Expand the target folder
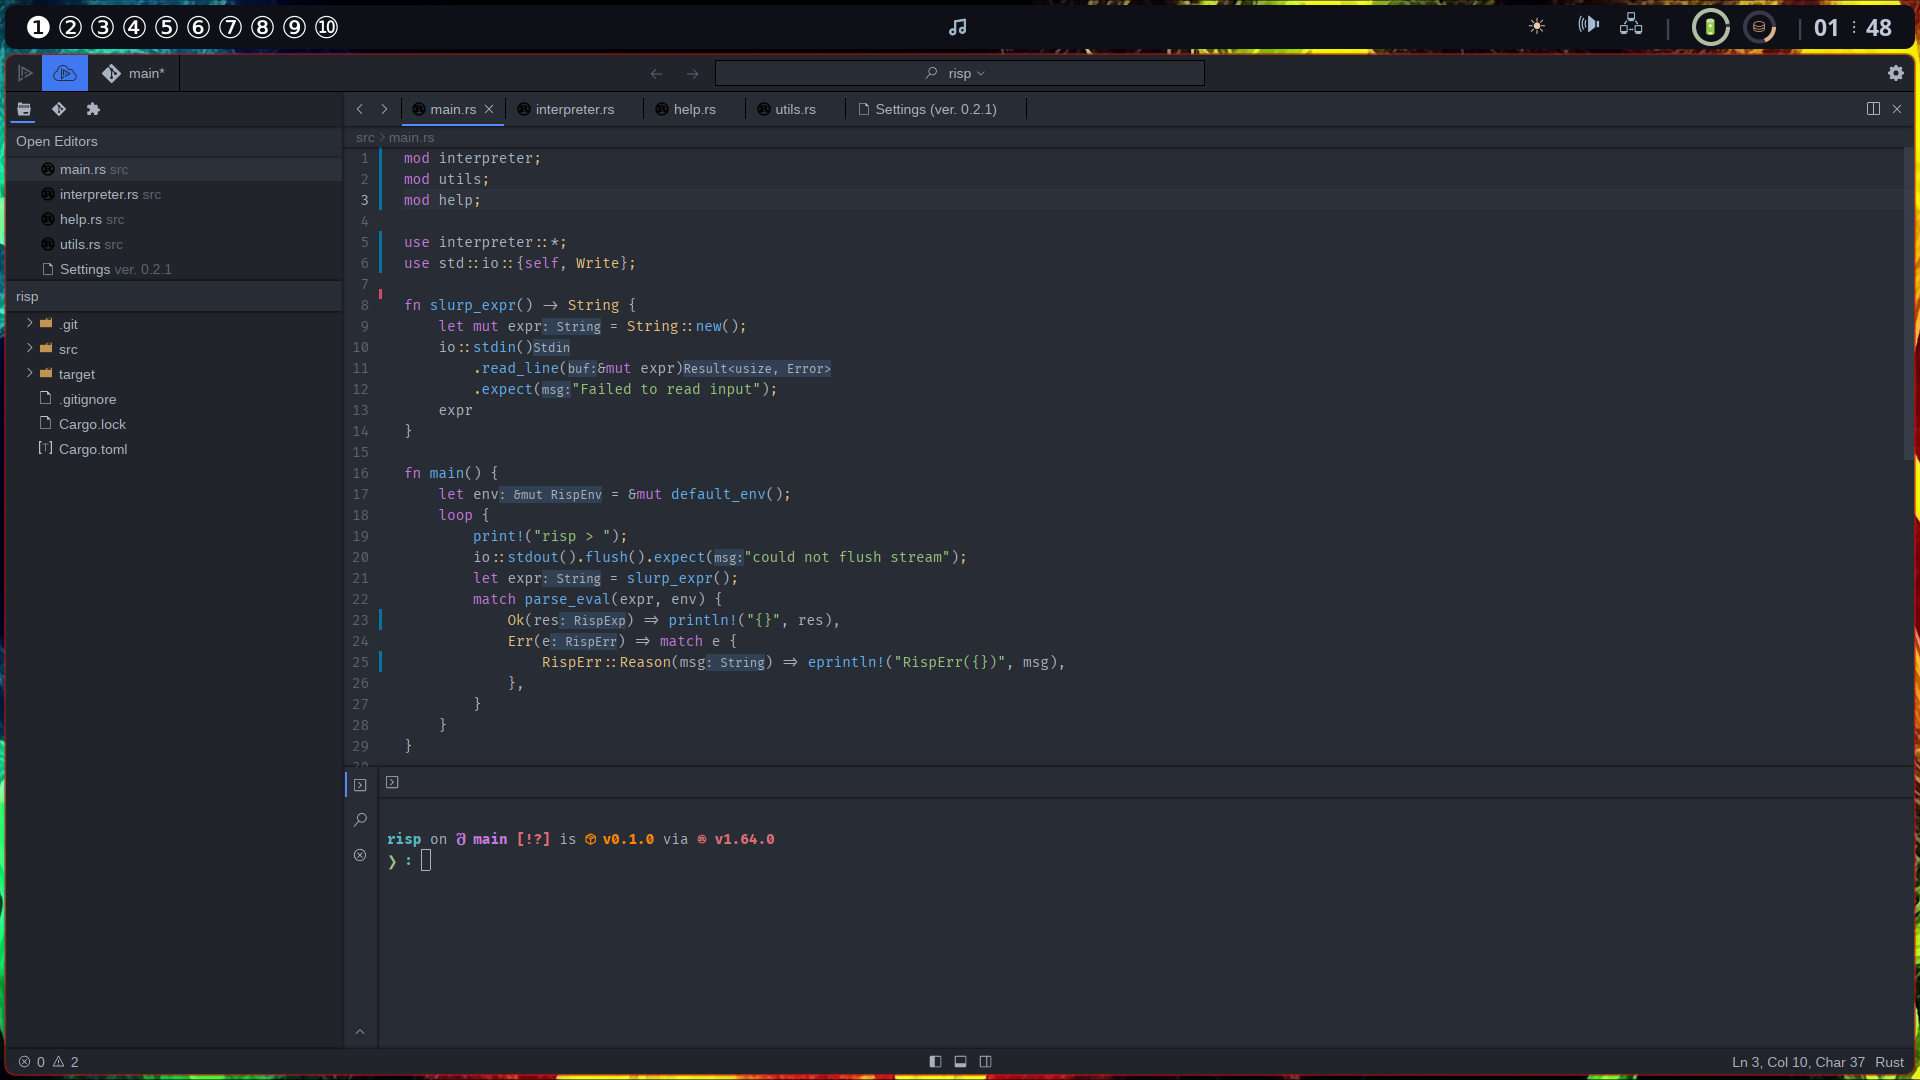The image size is (1920, 1080). [174, 374]
